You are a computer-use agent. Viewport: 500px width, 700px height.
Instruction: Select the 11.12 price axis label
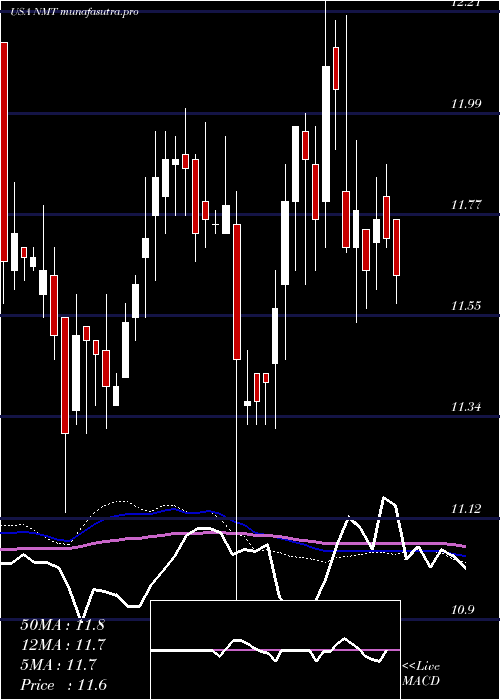coord(466,508)
